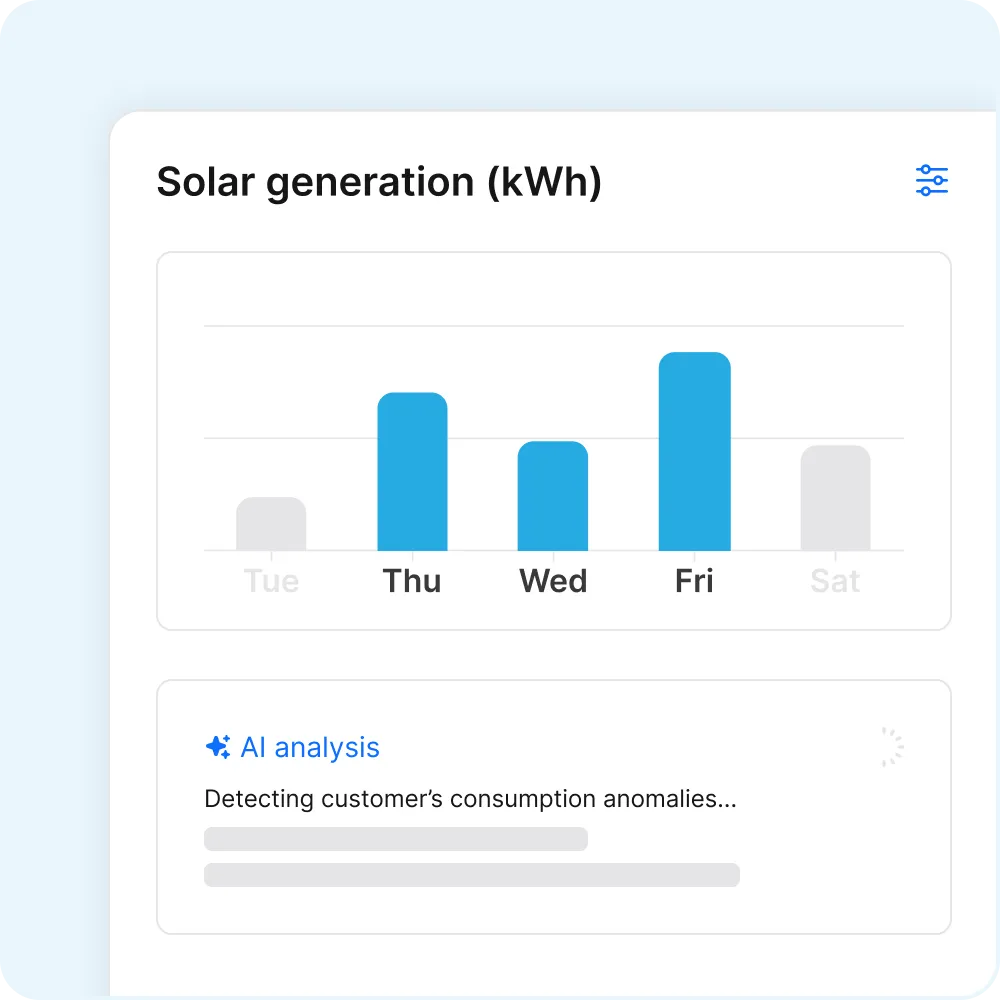
Task: Click the AI analysis sparkle icon
Action: click(x=217, y=747)
